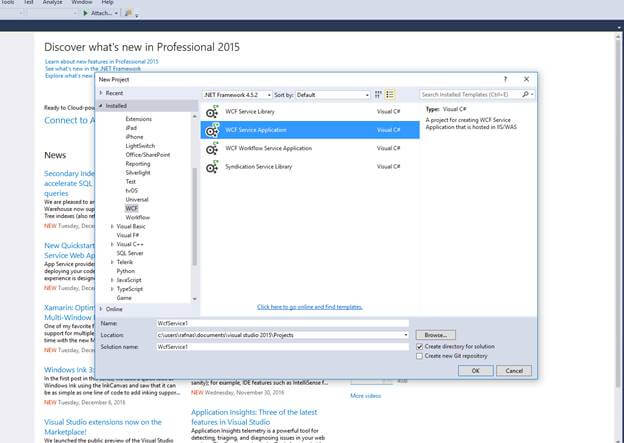
Task: Open help for New Project dialog
Action: 505,79
